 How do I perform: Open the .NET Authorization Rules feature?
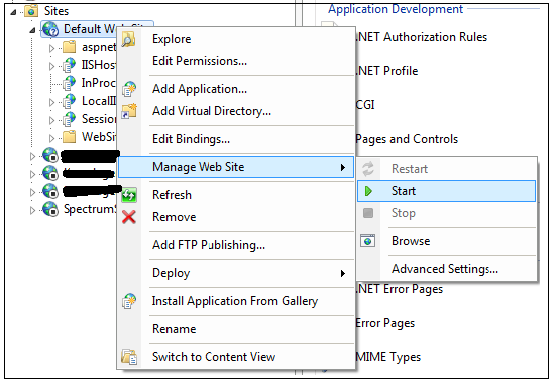(x=421, y=37)
